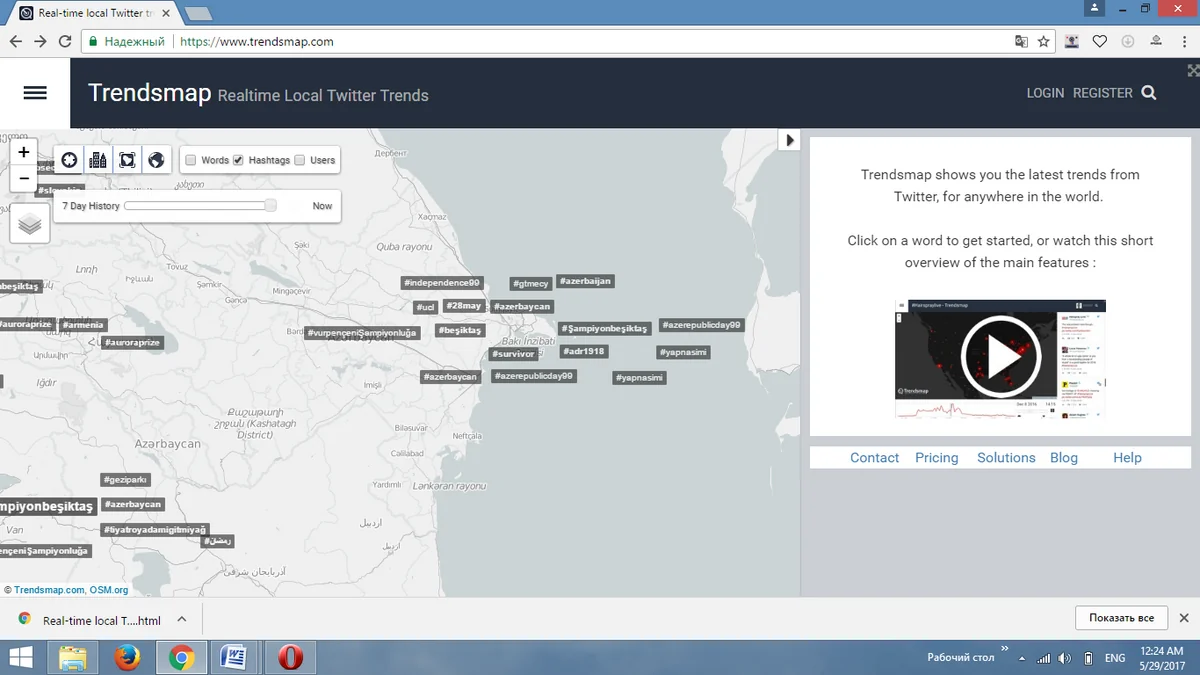1200x675 pixels.
Task: Open the Help link
Action: coord(1127,458)
